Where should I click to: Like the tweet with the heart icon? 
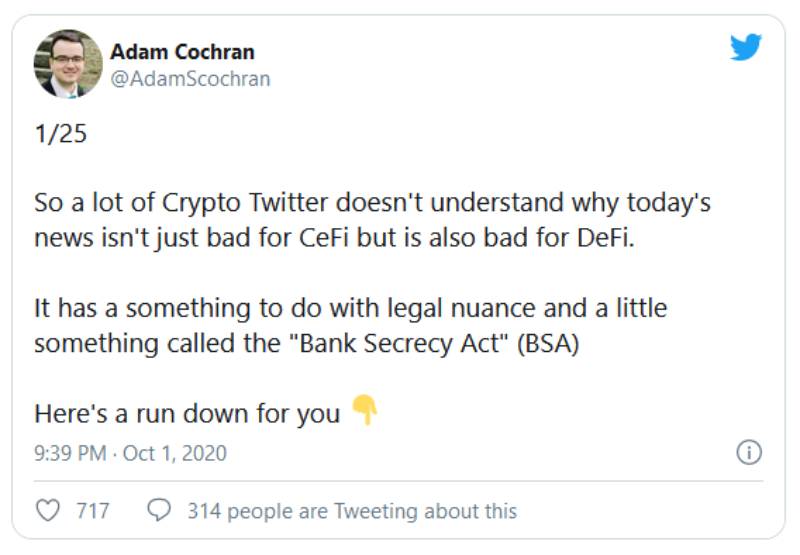pyautogui.click(x=48, y=511)
